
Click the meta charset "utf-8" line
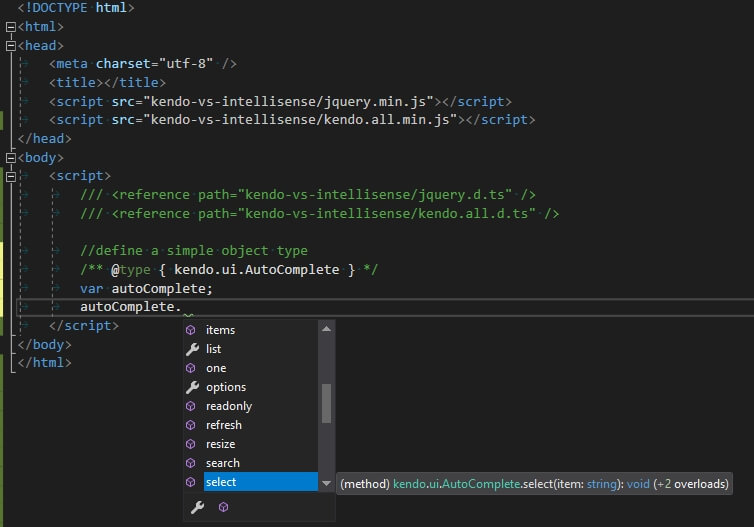pos(142,64)
